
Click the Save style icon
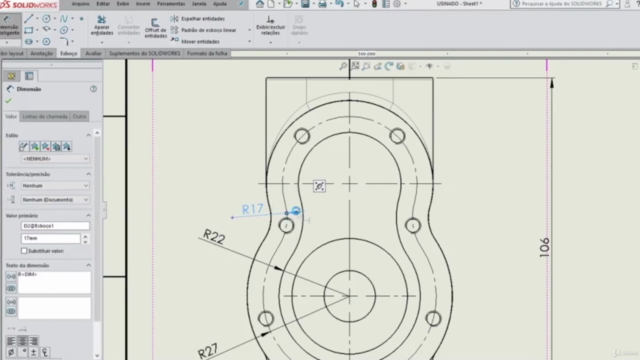[x=56, y=147]
